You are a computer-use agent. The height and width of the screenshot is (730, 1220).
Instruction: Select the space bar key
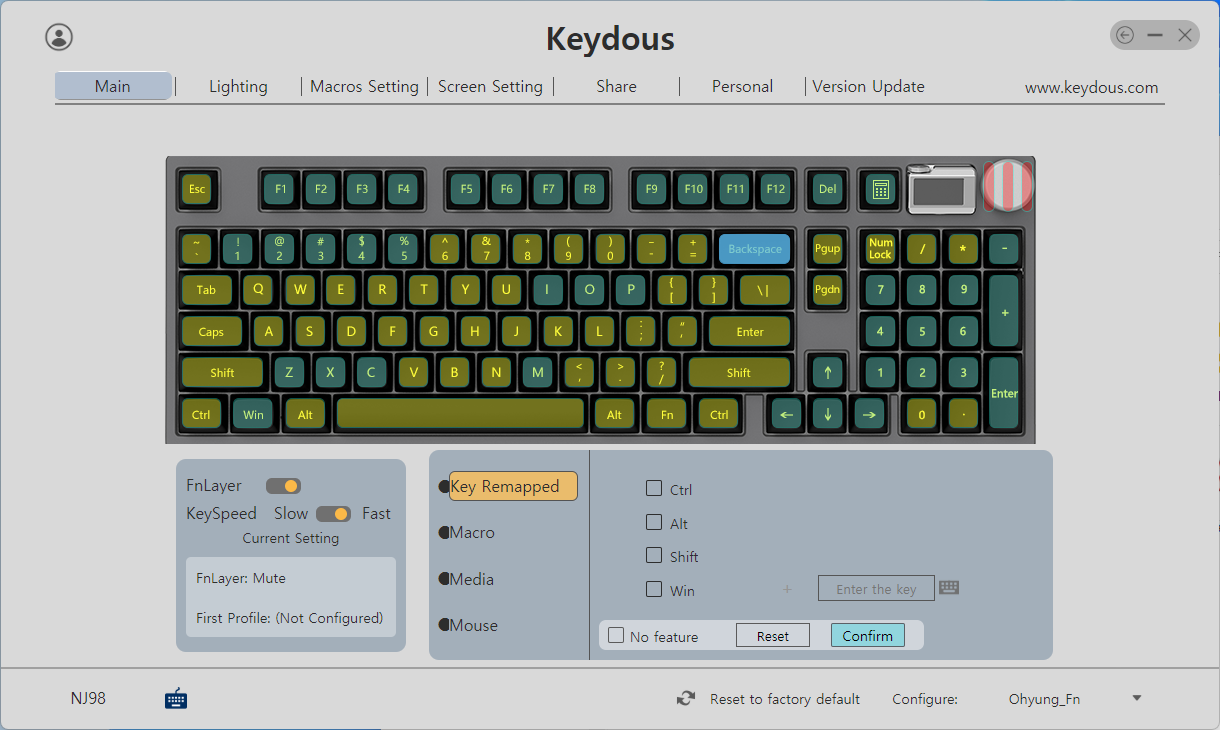tap(460, 414)
